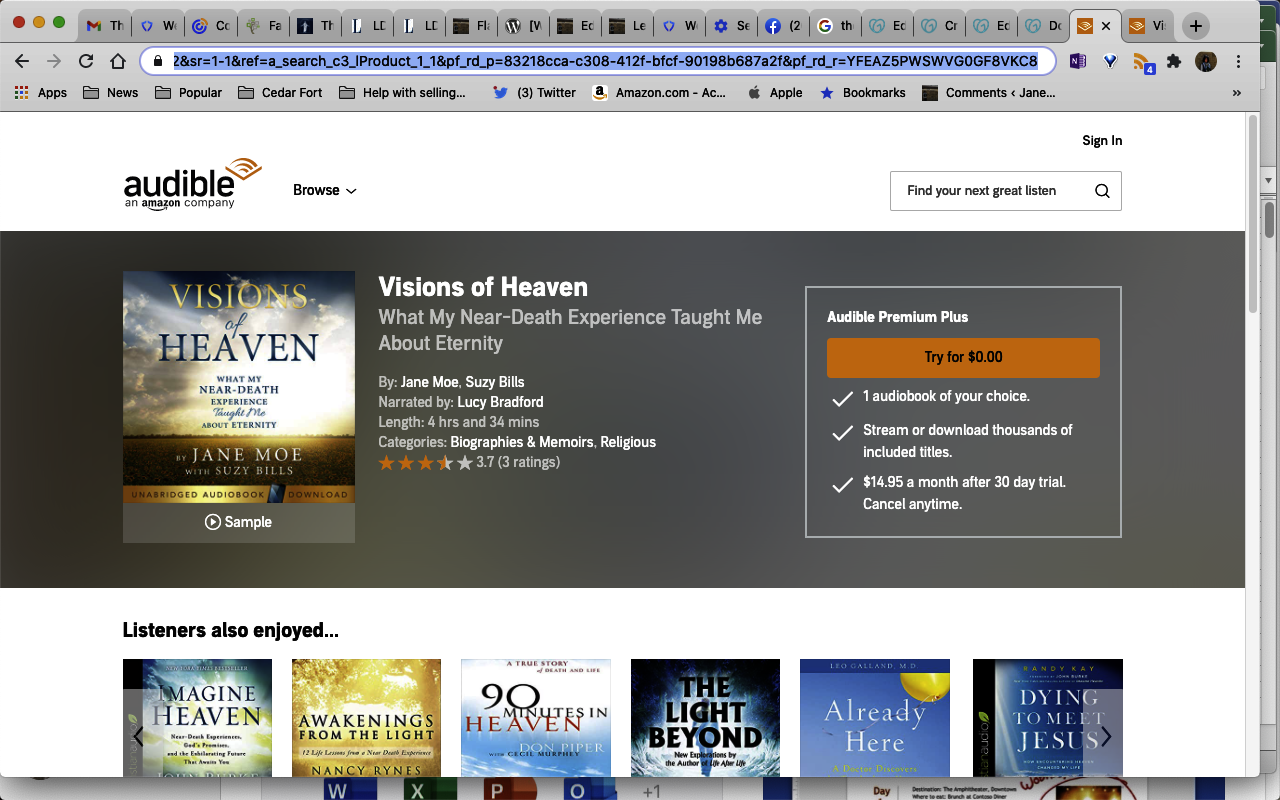
Task: Reload the current page
Action: (x=86, y=61)
